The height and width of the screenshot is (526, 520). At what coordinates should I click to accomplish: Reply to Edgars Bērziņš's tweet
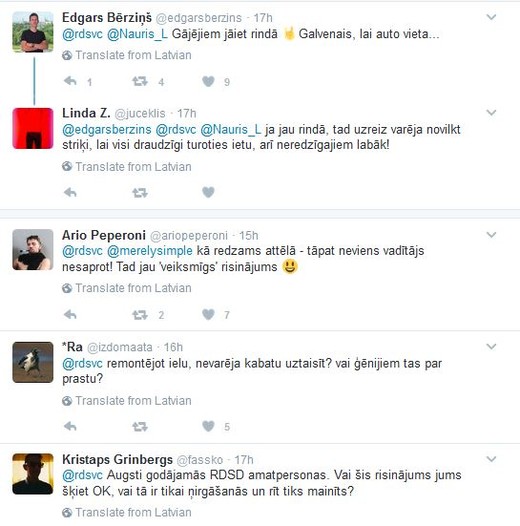pyautogui.click(x=70, y=81)
